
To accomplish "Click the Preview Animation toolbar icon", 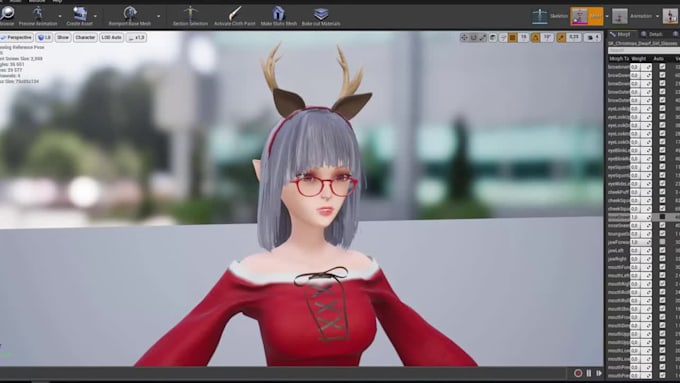I will (x=38, y=13).
